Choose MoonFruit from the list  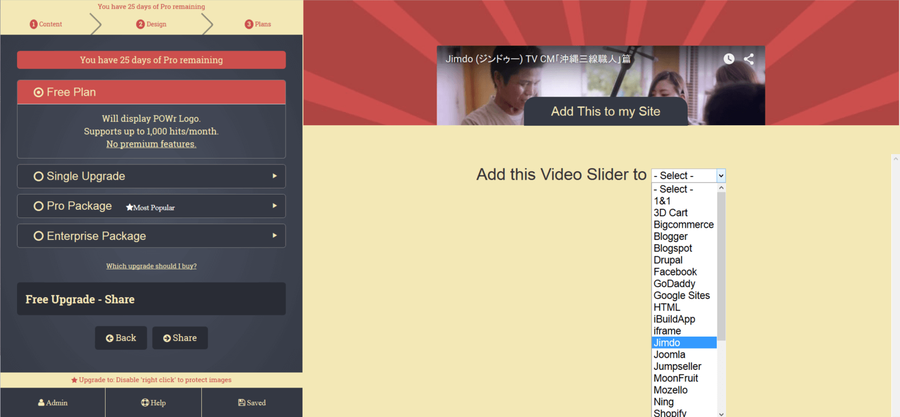pos(684,378)
